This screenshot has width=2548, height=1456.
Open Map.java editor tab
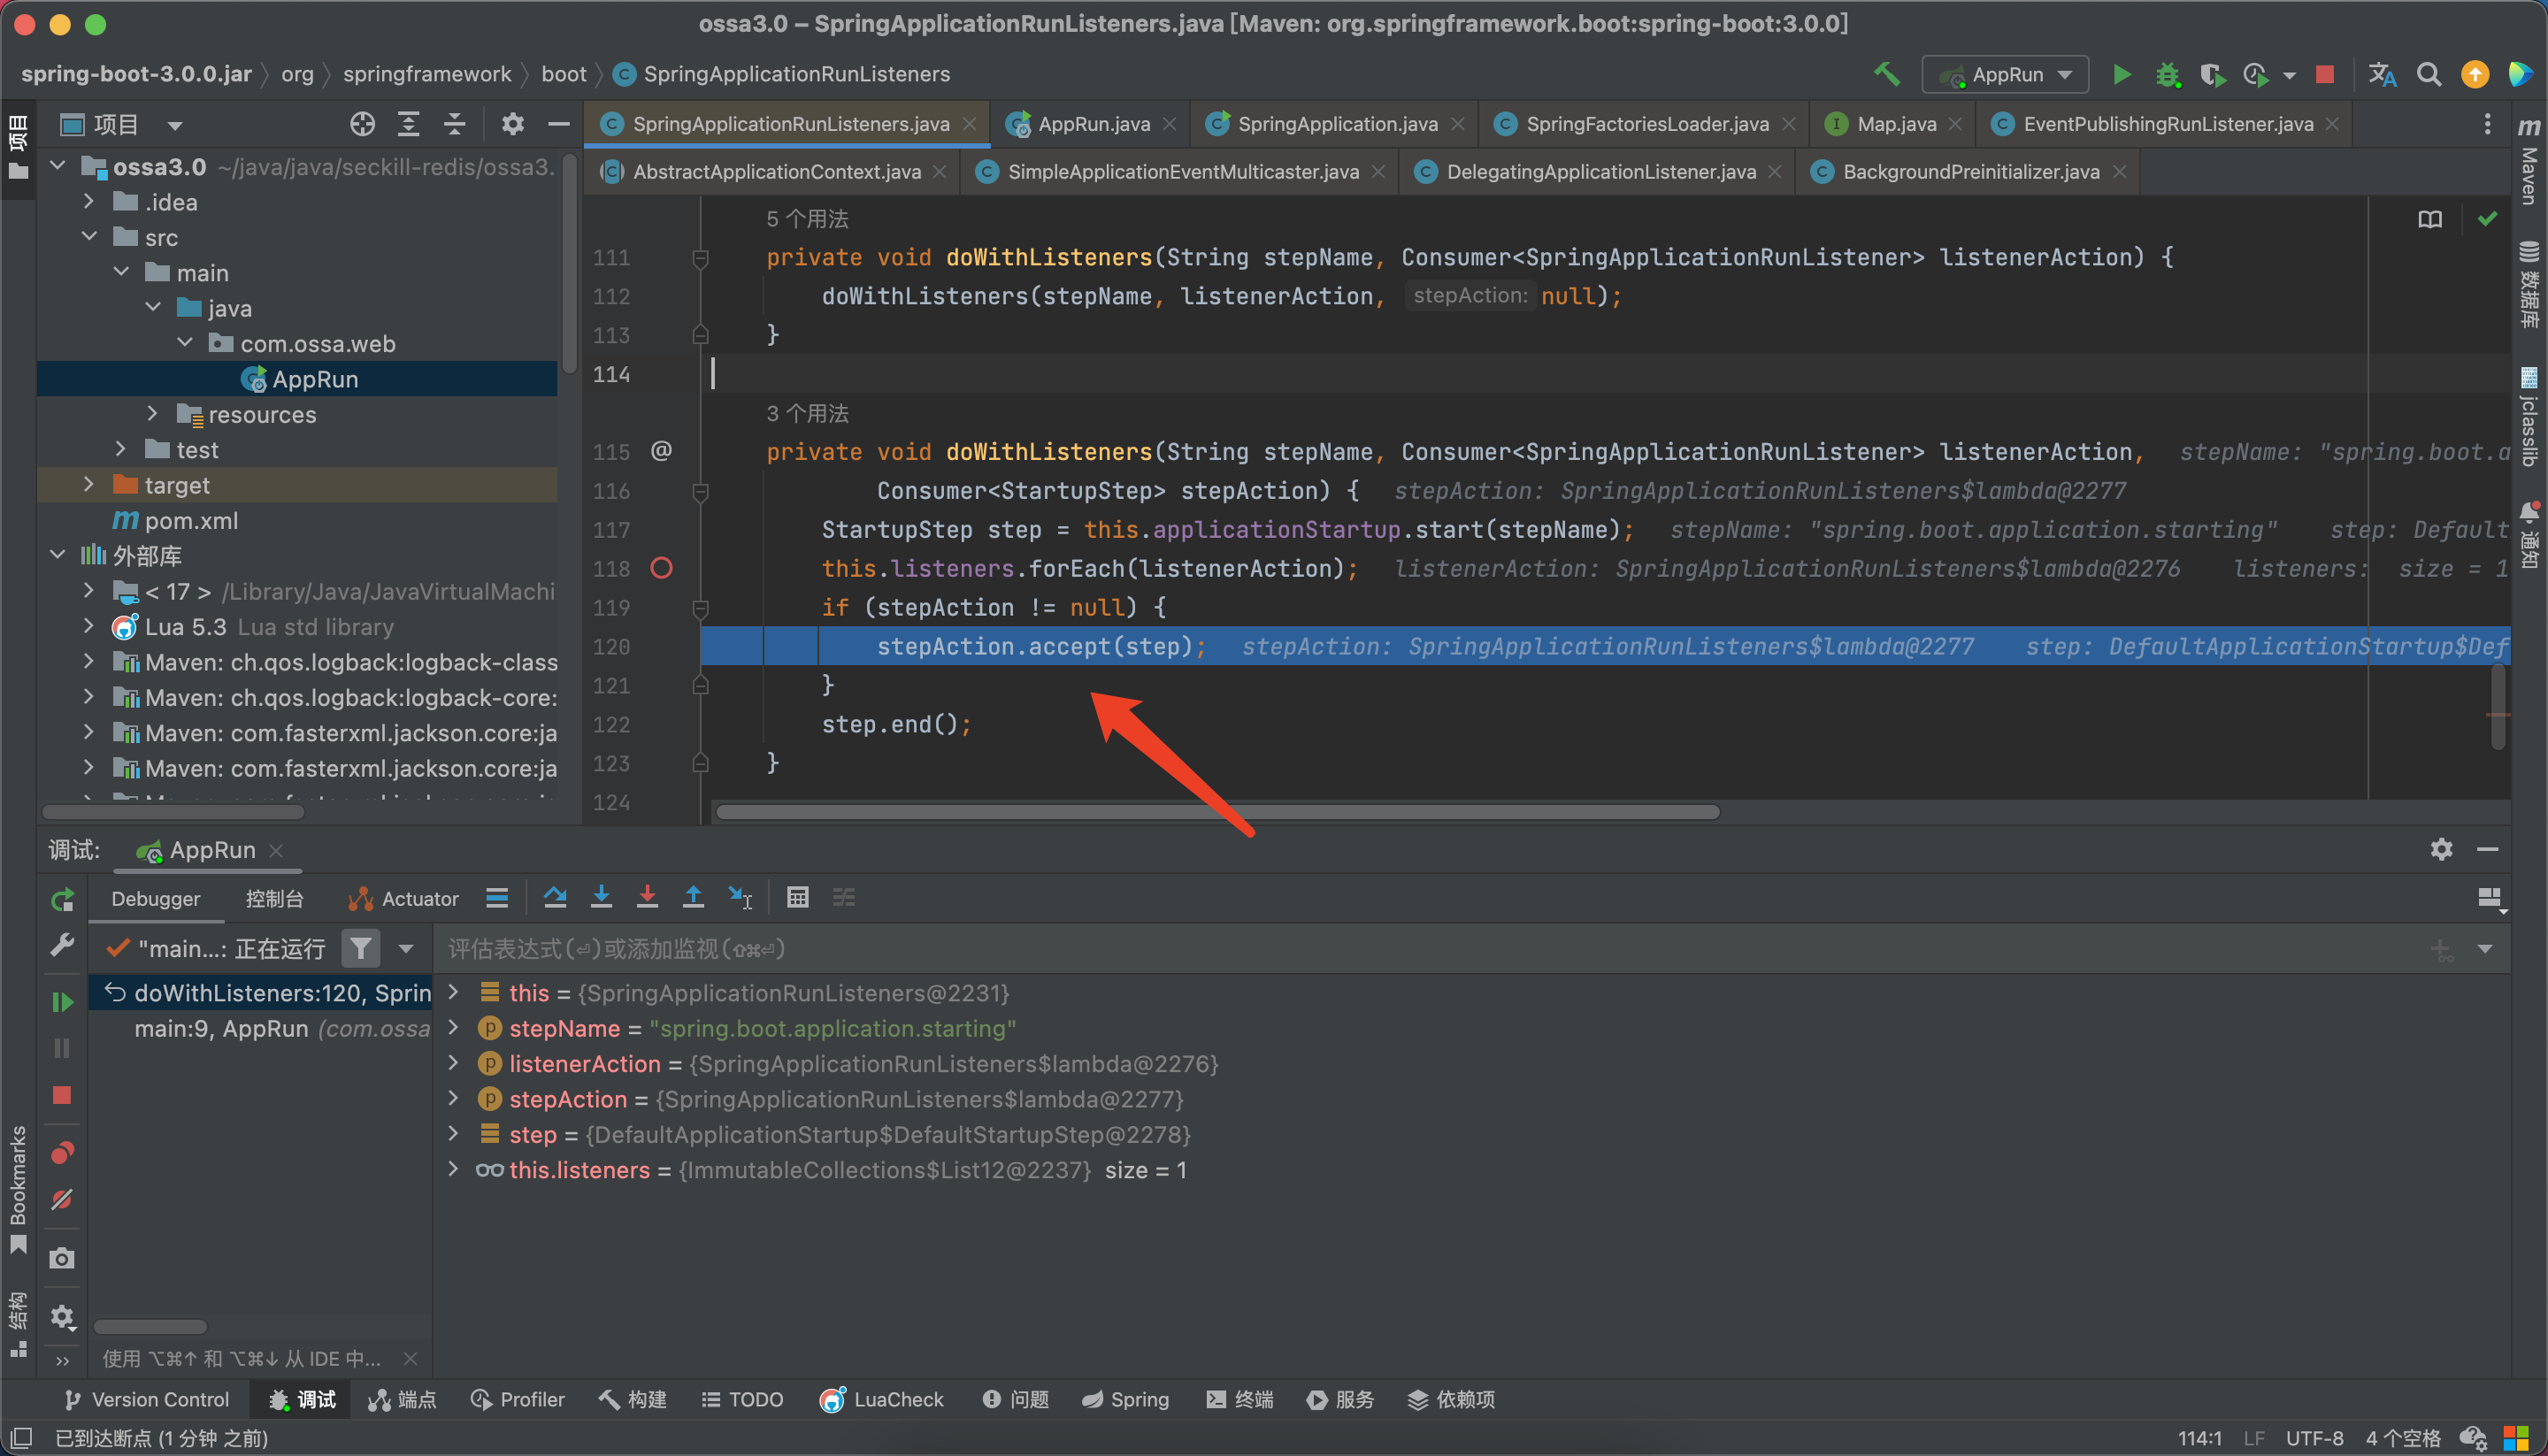point(1893,124)
